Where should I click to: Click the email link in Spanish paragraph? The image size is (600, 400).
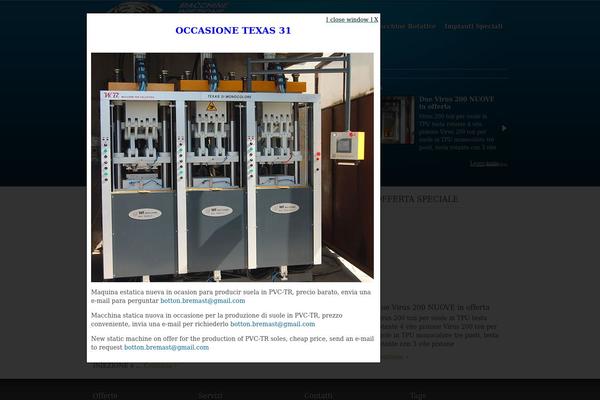tap(203, 301)
